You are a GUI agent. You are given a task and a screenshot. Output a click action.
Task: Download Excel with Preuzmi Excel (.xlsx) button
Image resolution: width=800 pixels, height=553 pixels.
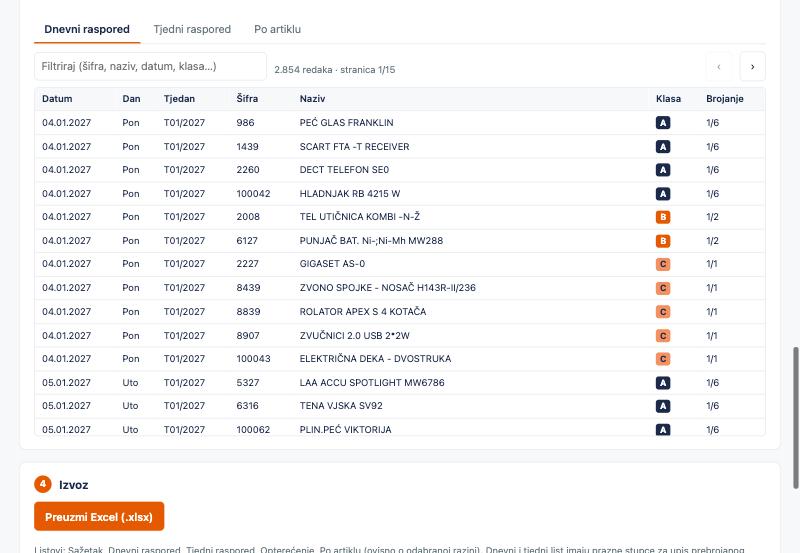click(x=99, y=516)
